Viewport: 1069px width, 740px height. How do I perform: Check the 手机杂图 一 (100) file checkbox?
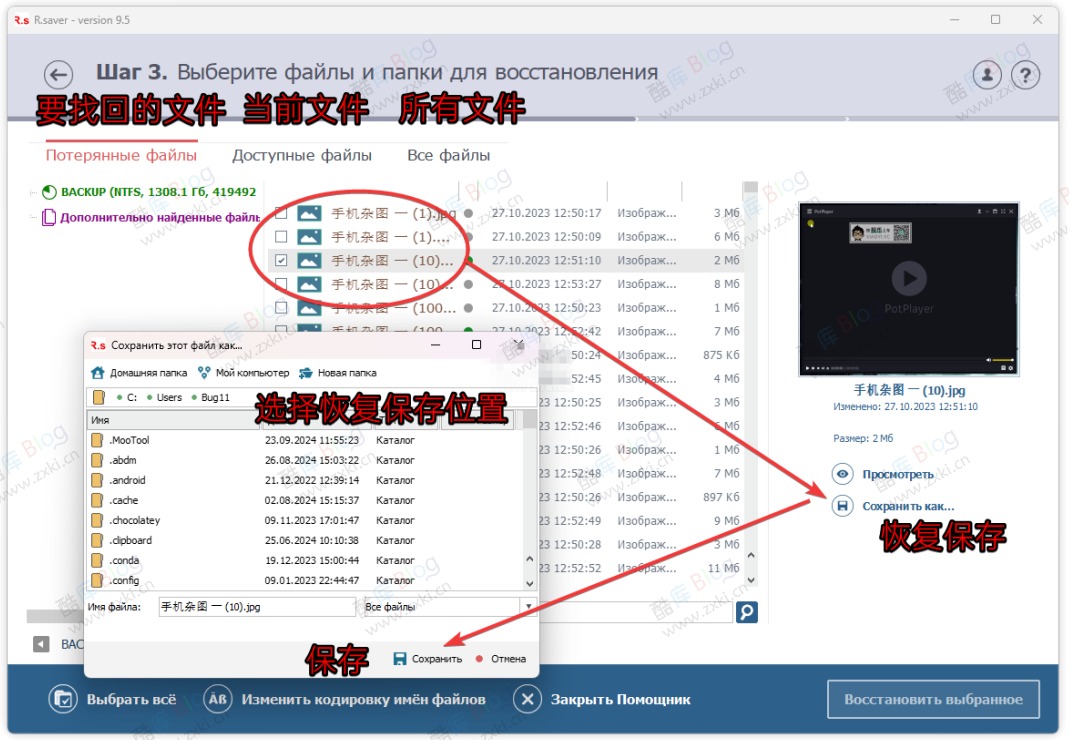281,307
